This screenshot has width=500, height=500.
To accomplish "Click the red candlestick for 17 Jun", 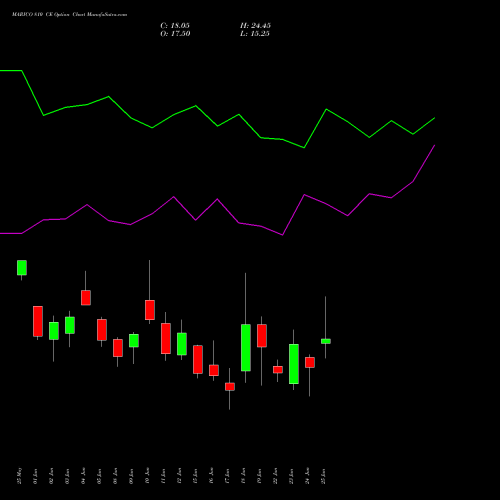I will (x=230, y=387).
